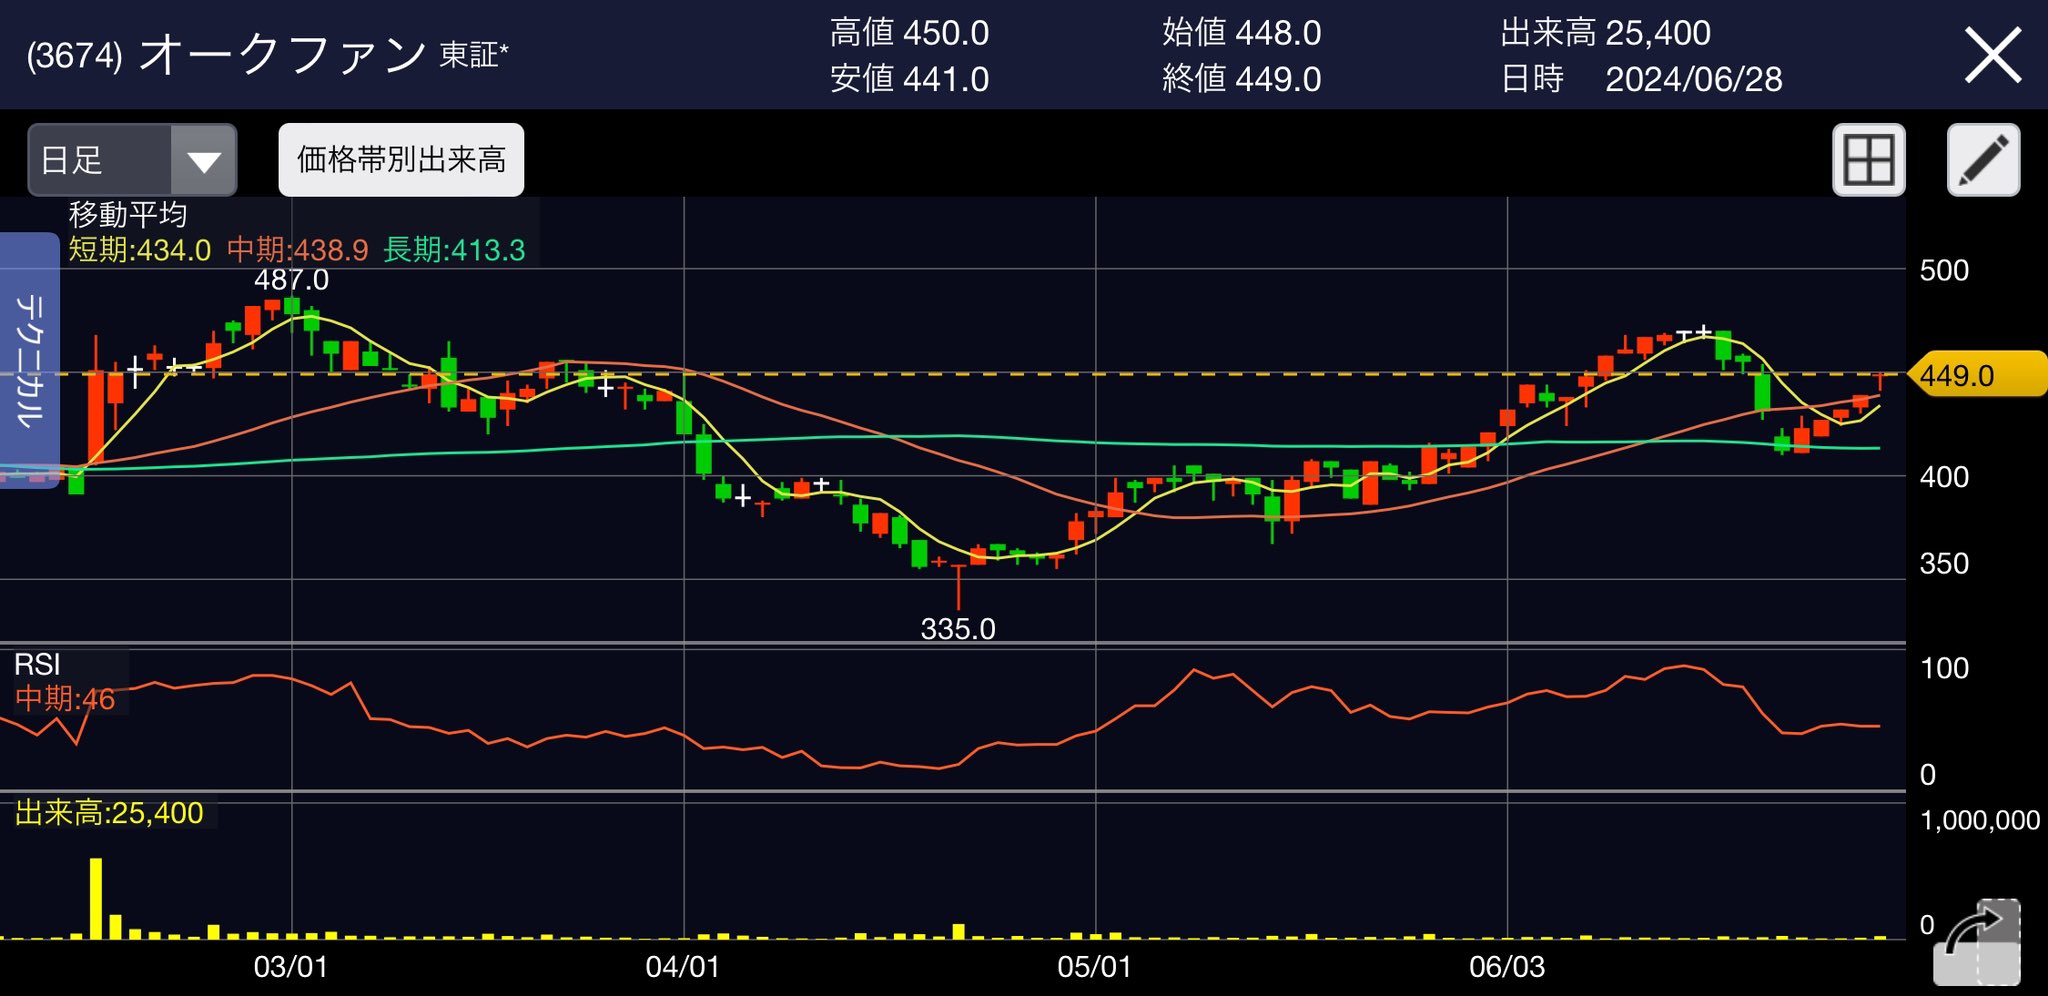
Task: Click the 東証* exchange label
Action: click(x=473, y=55)
